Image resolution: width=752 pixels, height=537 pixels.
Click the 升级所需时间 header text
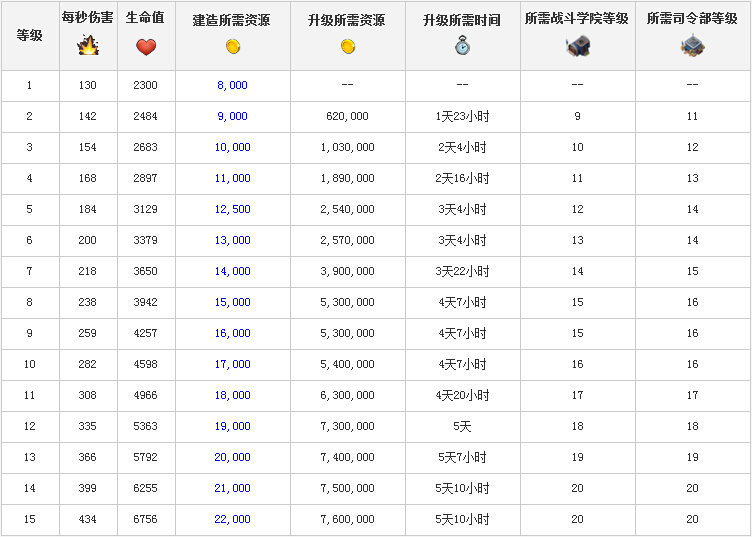point(462,20)
